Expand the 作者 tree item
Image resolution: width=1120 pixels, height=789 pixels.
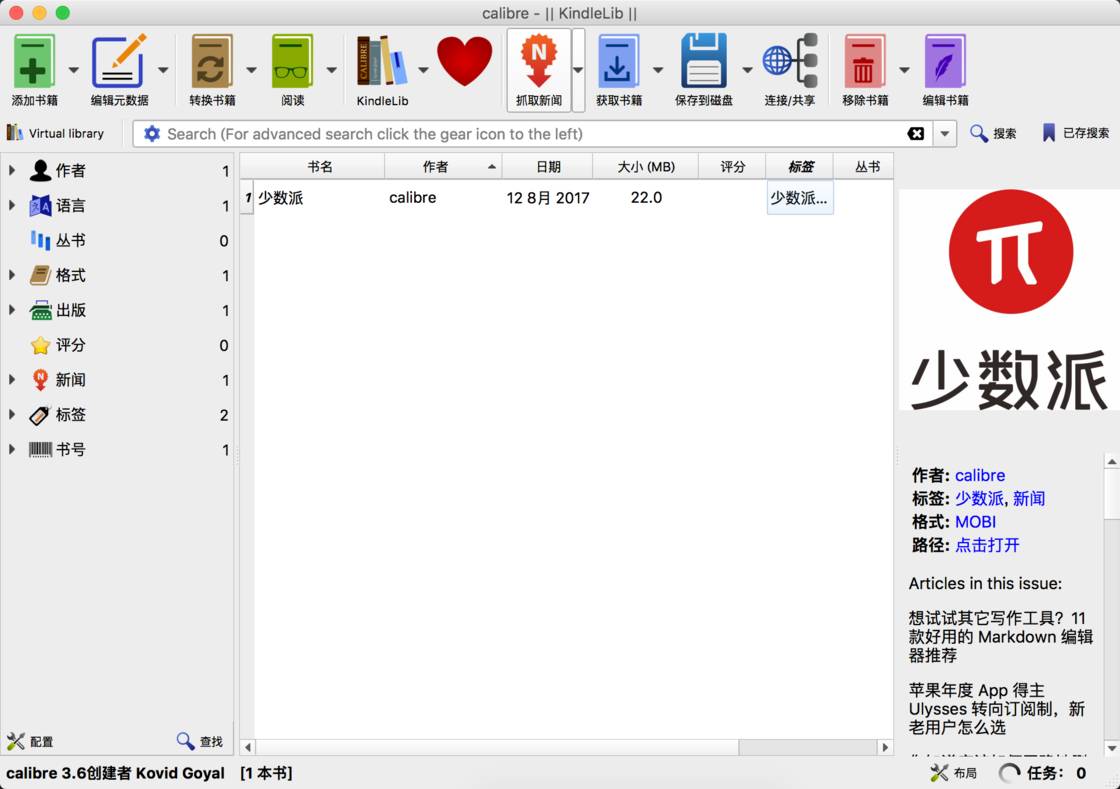coord(12,171)
